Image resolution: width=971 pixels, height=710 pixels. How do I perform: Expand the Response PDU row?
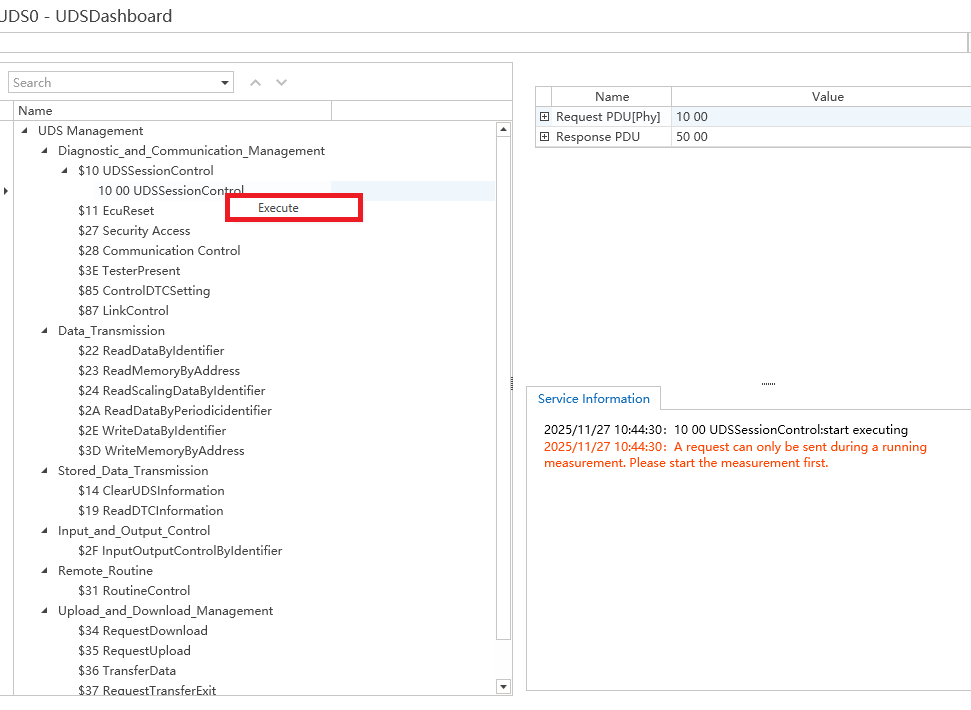pyautogui.click(x=545, y=137)
